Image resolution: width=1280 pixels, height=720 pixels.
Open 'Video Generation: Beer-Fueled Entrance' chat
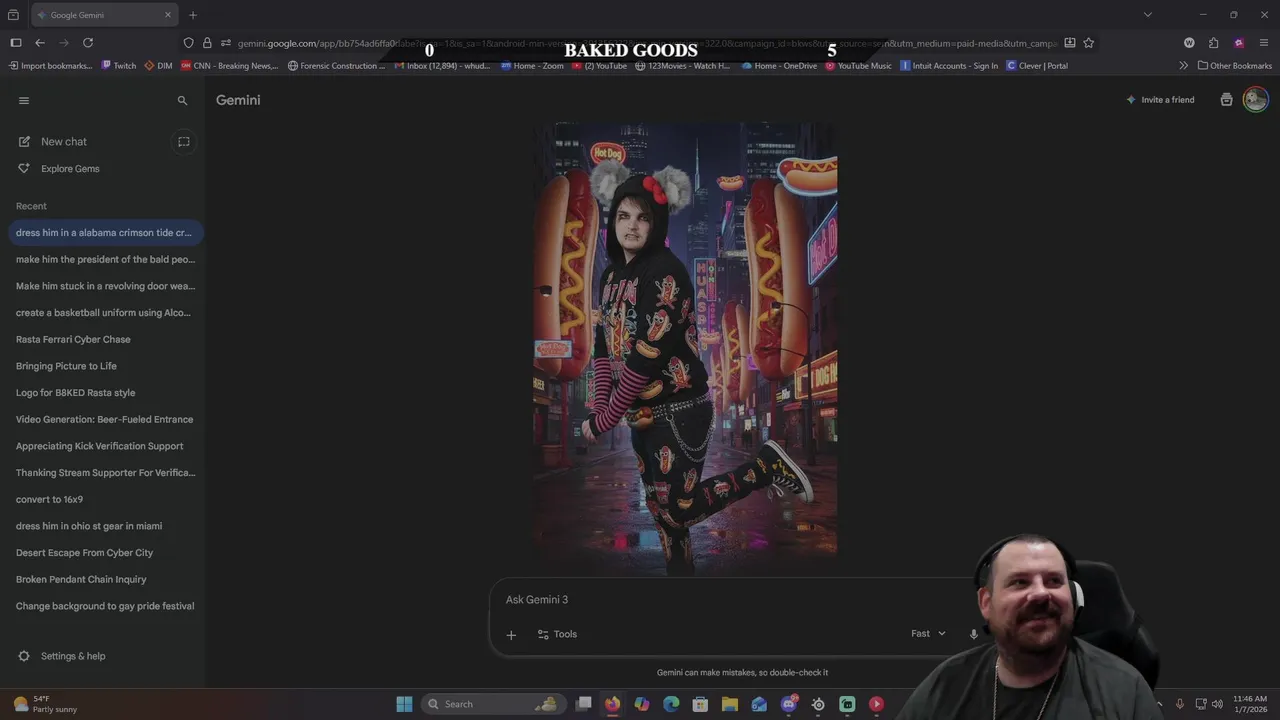[x=104, y=420]
